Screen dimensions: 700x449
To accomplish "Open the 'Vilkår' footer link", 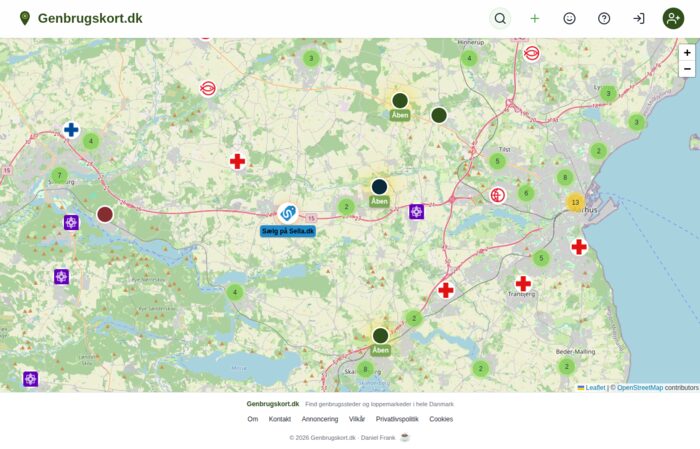I will click(x=357, y=419).
